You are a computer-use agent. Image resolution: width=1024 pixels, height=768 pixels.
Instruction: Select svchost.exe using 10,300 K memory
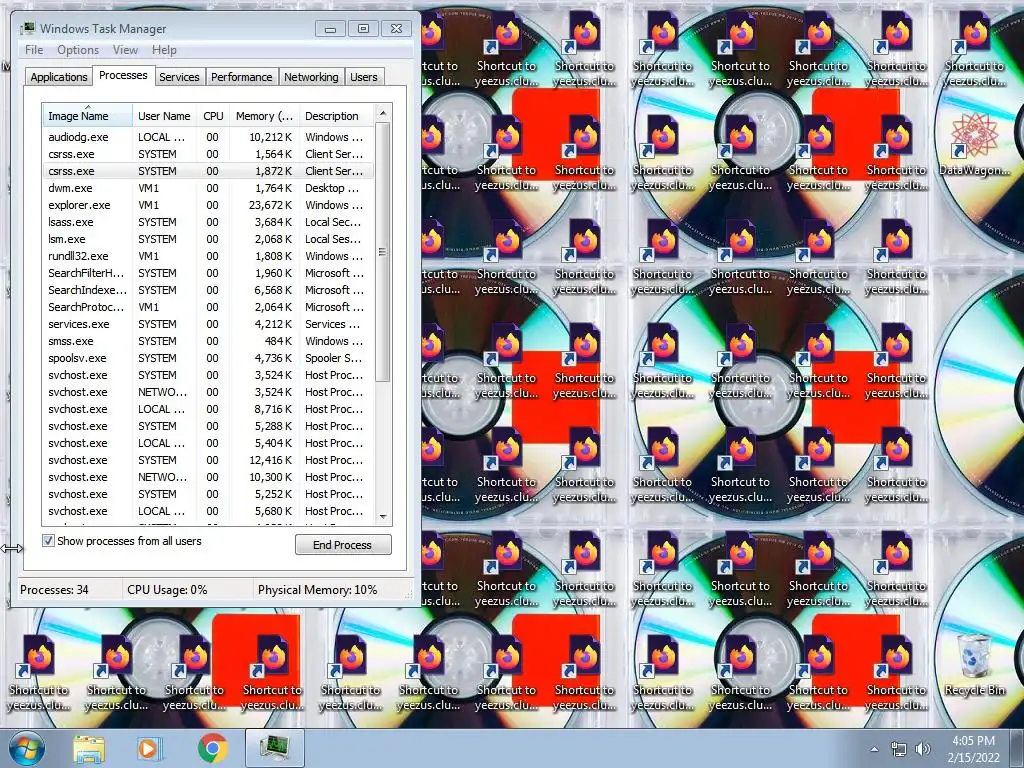[208, 477]
